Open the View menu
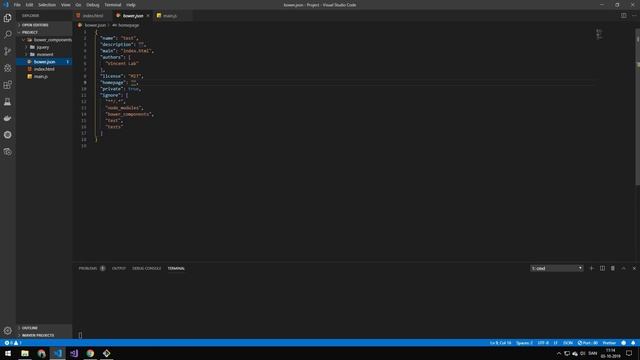 tap(66, 5)
